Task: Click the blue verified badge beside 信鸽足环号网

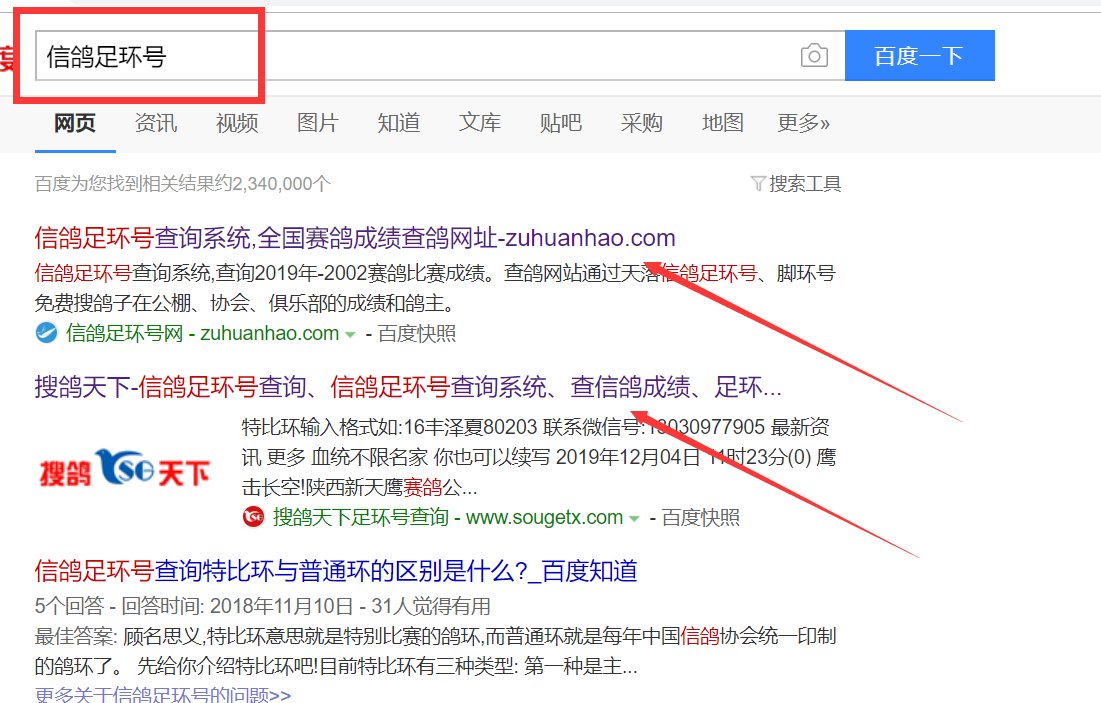Action: 47,333
